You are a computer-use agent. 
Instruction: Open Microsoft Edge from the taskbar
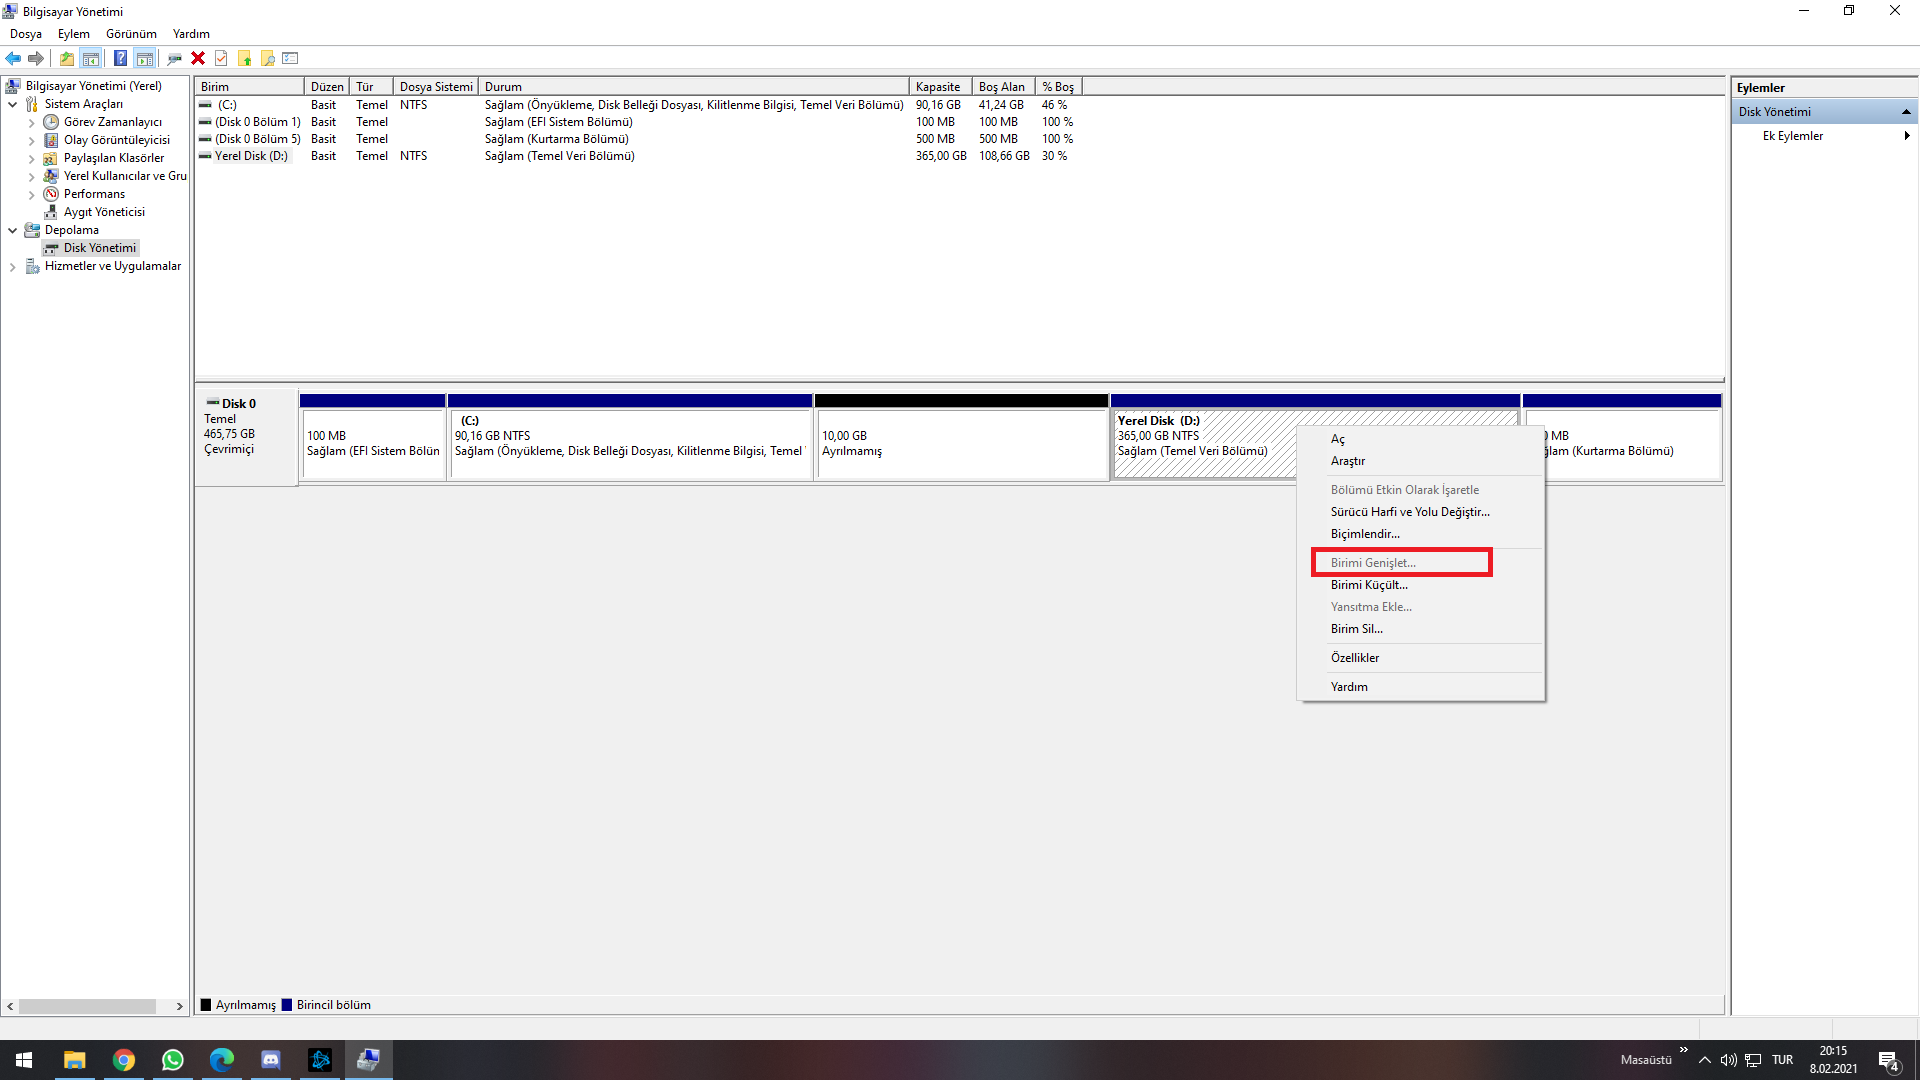(221, 1060)
